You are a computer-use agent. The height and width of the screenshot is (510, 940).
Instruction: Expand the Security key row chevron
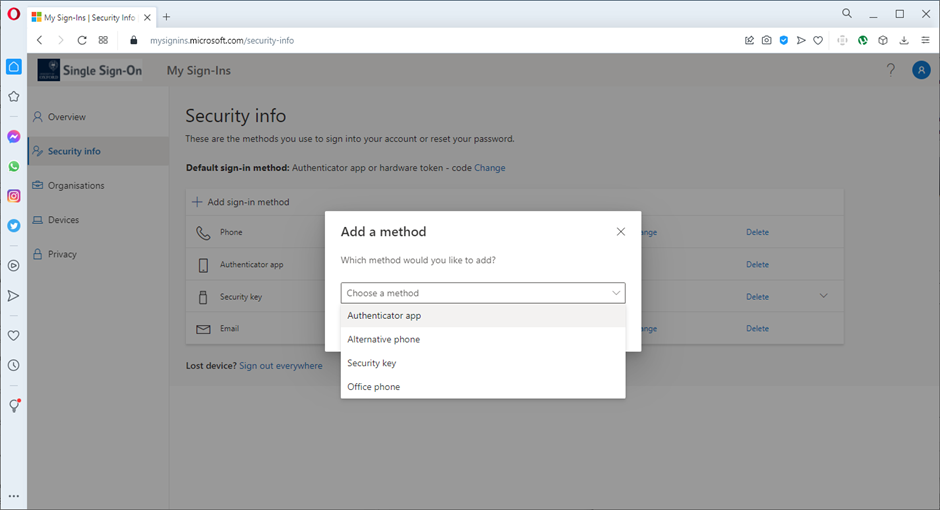click(x=824, y=296)
